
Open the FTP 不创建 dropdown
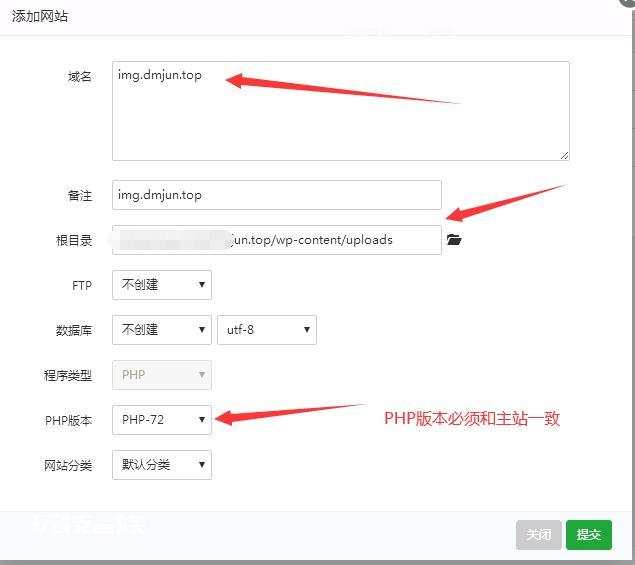[162, 285]
